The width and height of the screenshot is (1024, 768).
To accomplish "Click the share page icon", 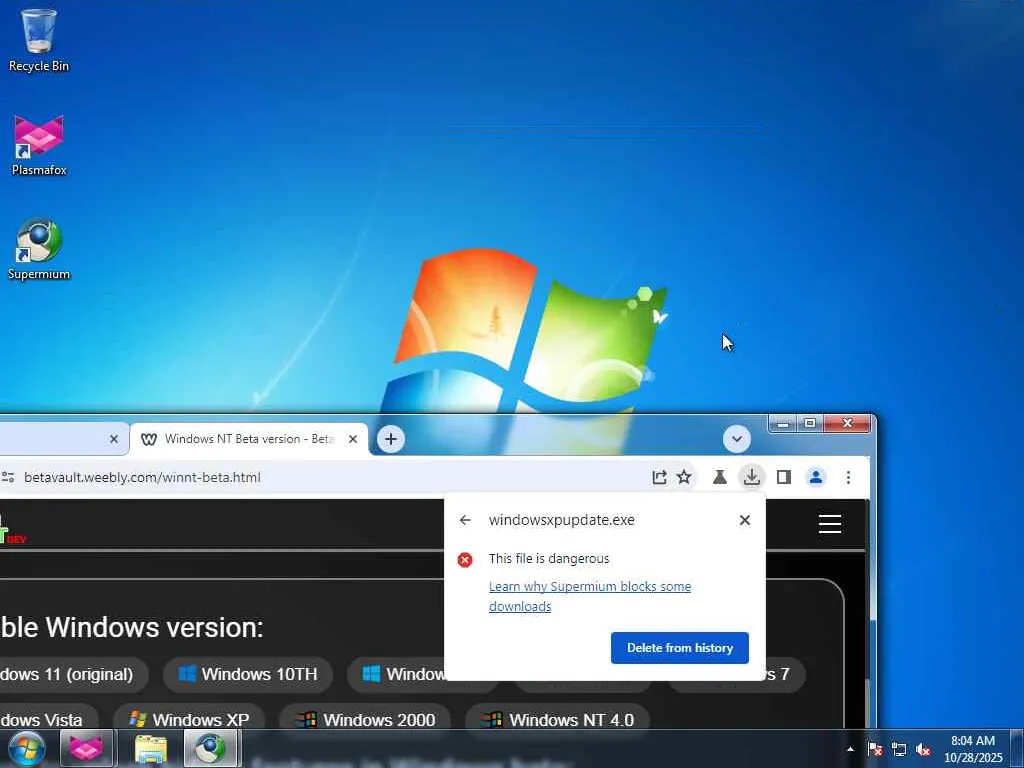I will tap(659, 477).
